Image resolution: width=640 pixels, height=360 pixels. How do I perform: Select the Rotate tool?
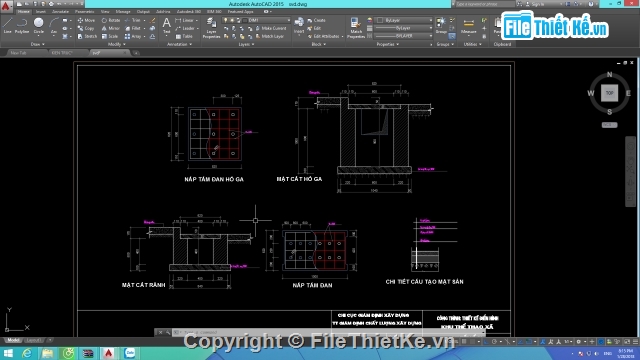click(111, 20)
